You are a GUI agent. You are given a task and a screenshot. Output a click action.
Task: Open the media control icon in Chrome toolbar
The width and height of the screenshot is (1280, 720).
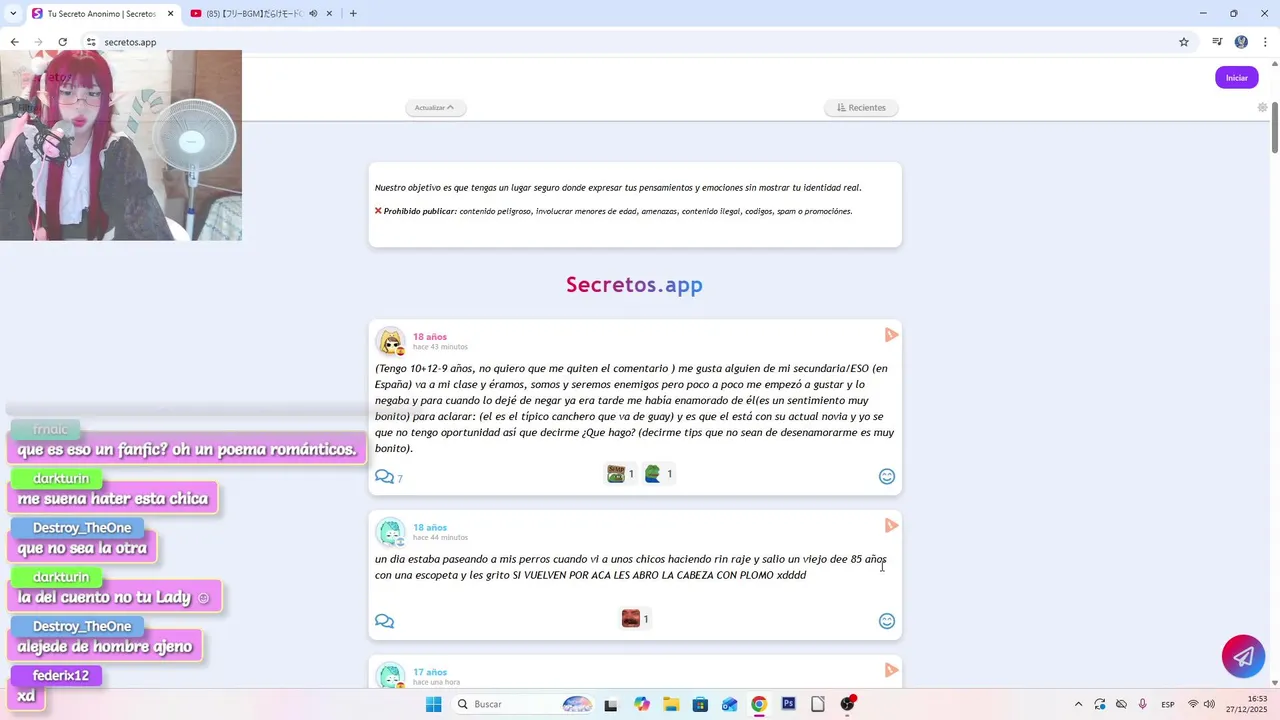(1217, 42)
